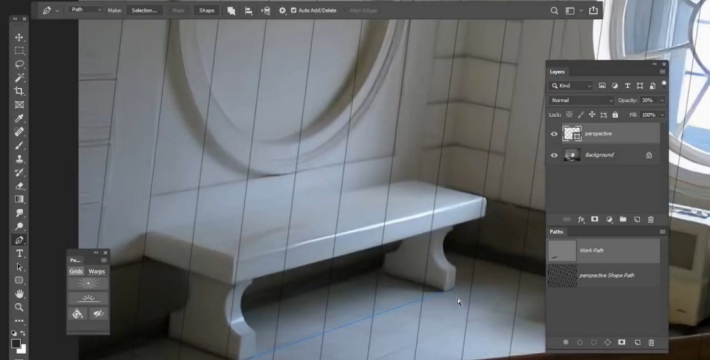Select the Horizontal Type tool

[x=19, y=254]
